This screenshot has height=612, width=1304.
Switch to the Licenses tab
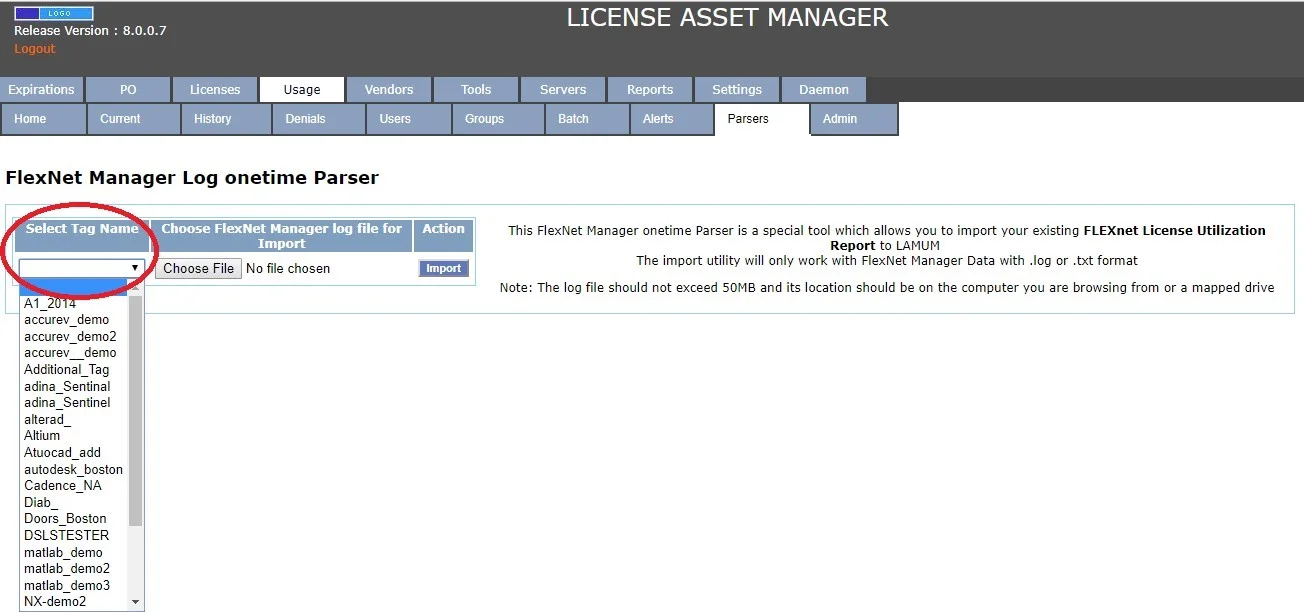click(215, 90)
